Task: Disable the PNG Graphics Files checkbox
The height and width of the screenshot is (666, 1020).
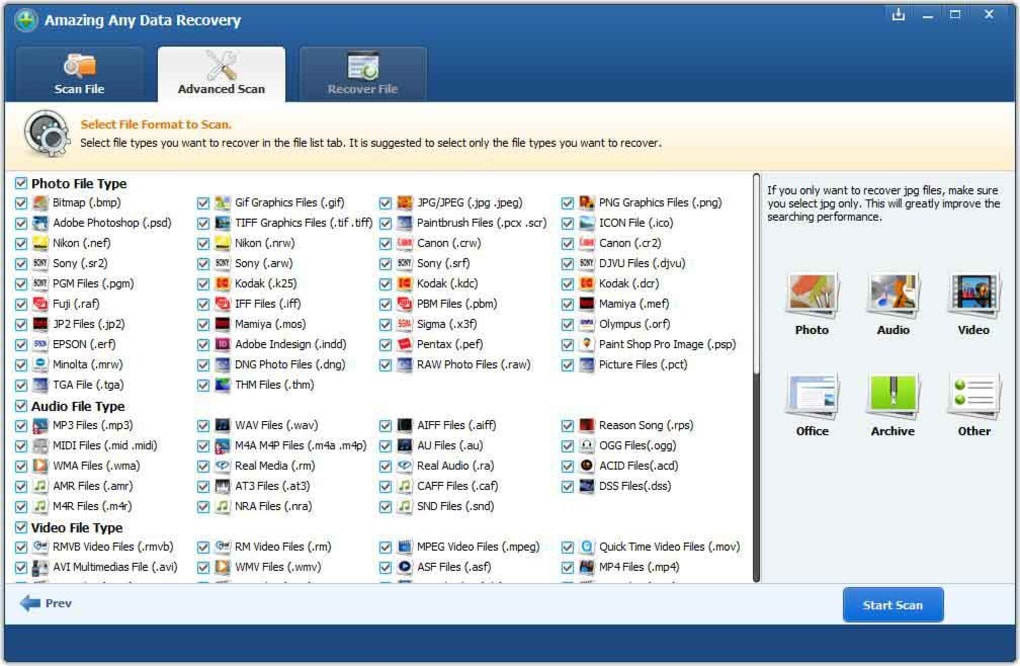Action: click(x=567, y=203)
